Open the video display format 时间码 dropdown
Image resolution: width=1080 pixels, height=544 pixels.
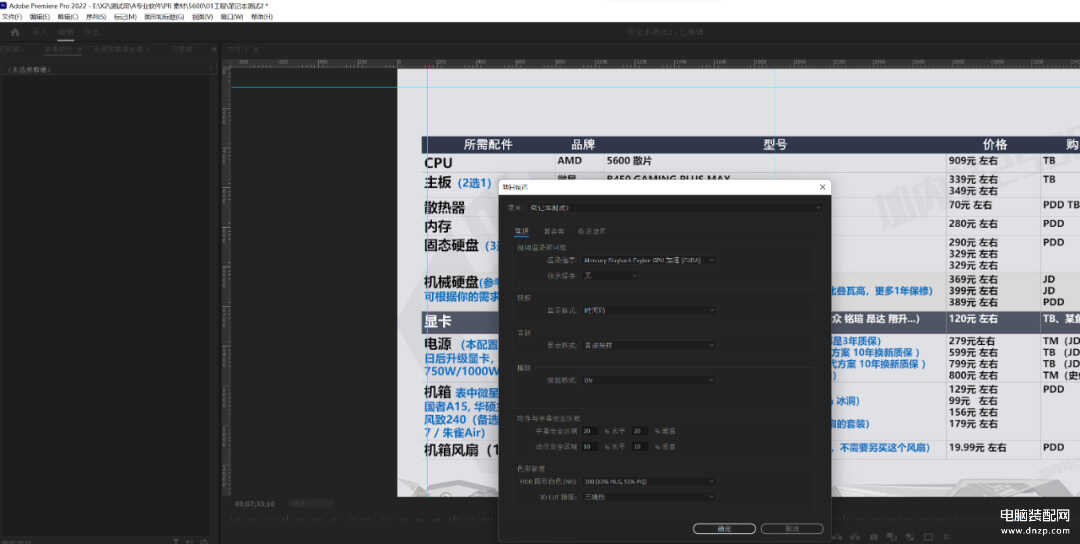coord(649,311)
